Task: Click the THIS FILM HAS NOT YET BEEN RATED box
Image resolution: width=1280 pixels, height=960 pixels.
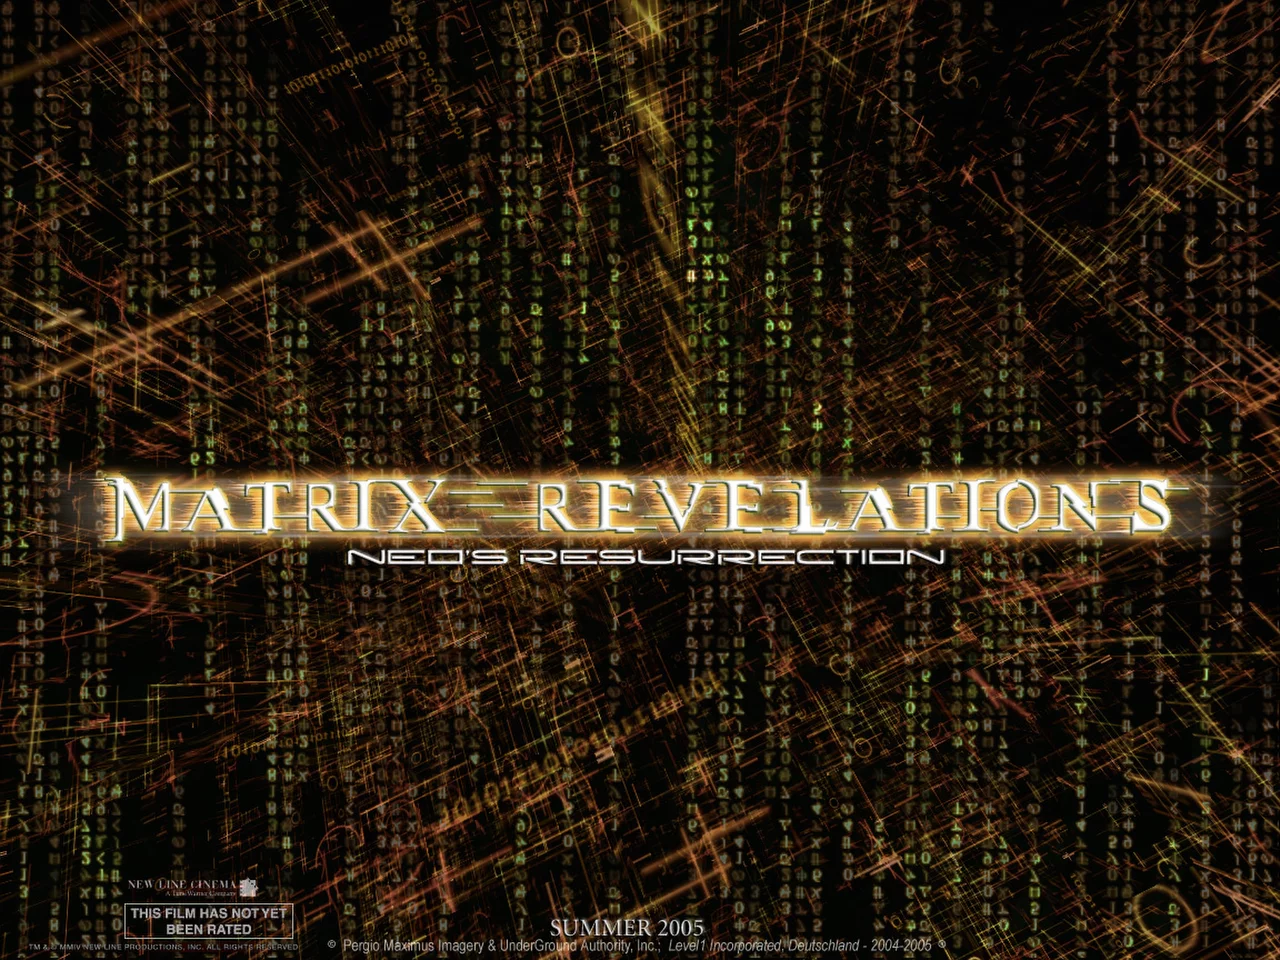Action: (x=209, y=921)
